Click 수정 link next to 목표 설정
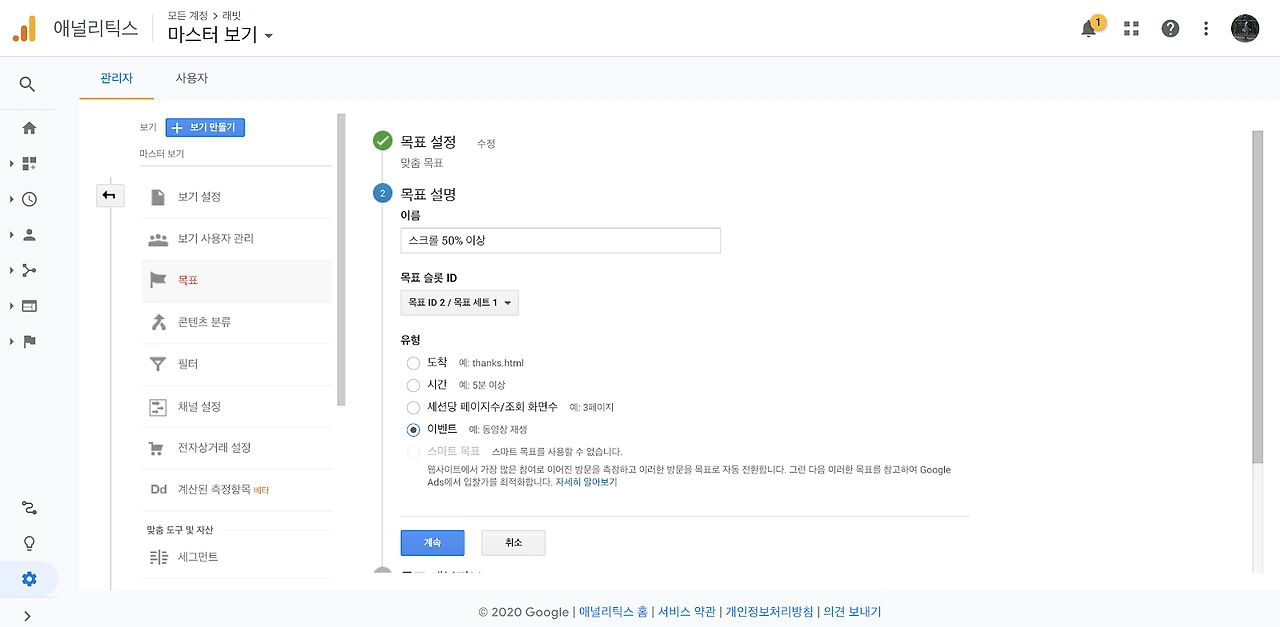Image resolution: width=1280 pixels, height=627 pixels. [486, 144]
